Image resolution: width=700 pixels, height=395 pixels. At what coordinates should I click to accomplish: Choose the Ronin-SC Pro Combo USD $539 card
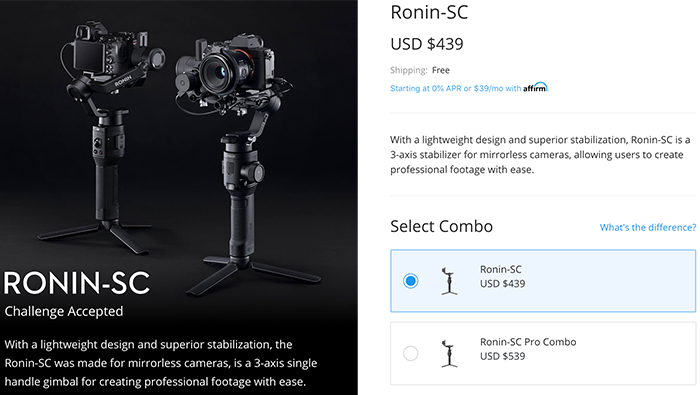(543, 353)
